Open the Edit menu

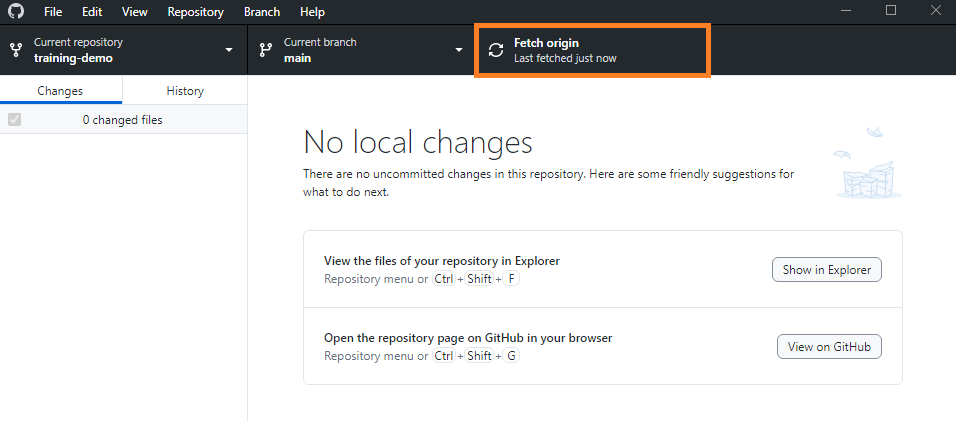92,12
